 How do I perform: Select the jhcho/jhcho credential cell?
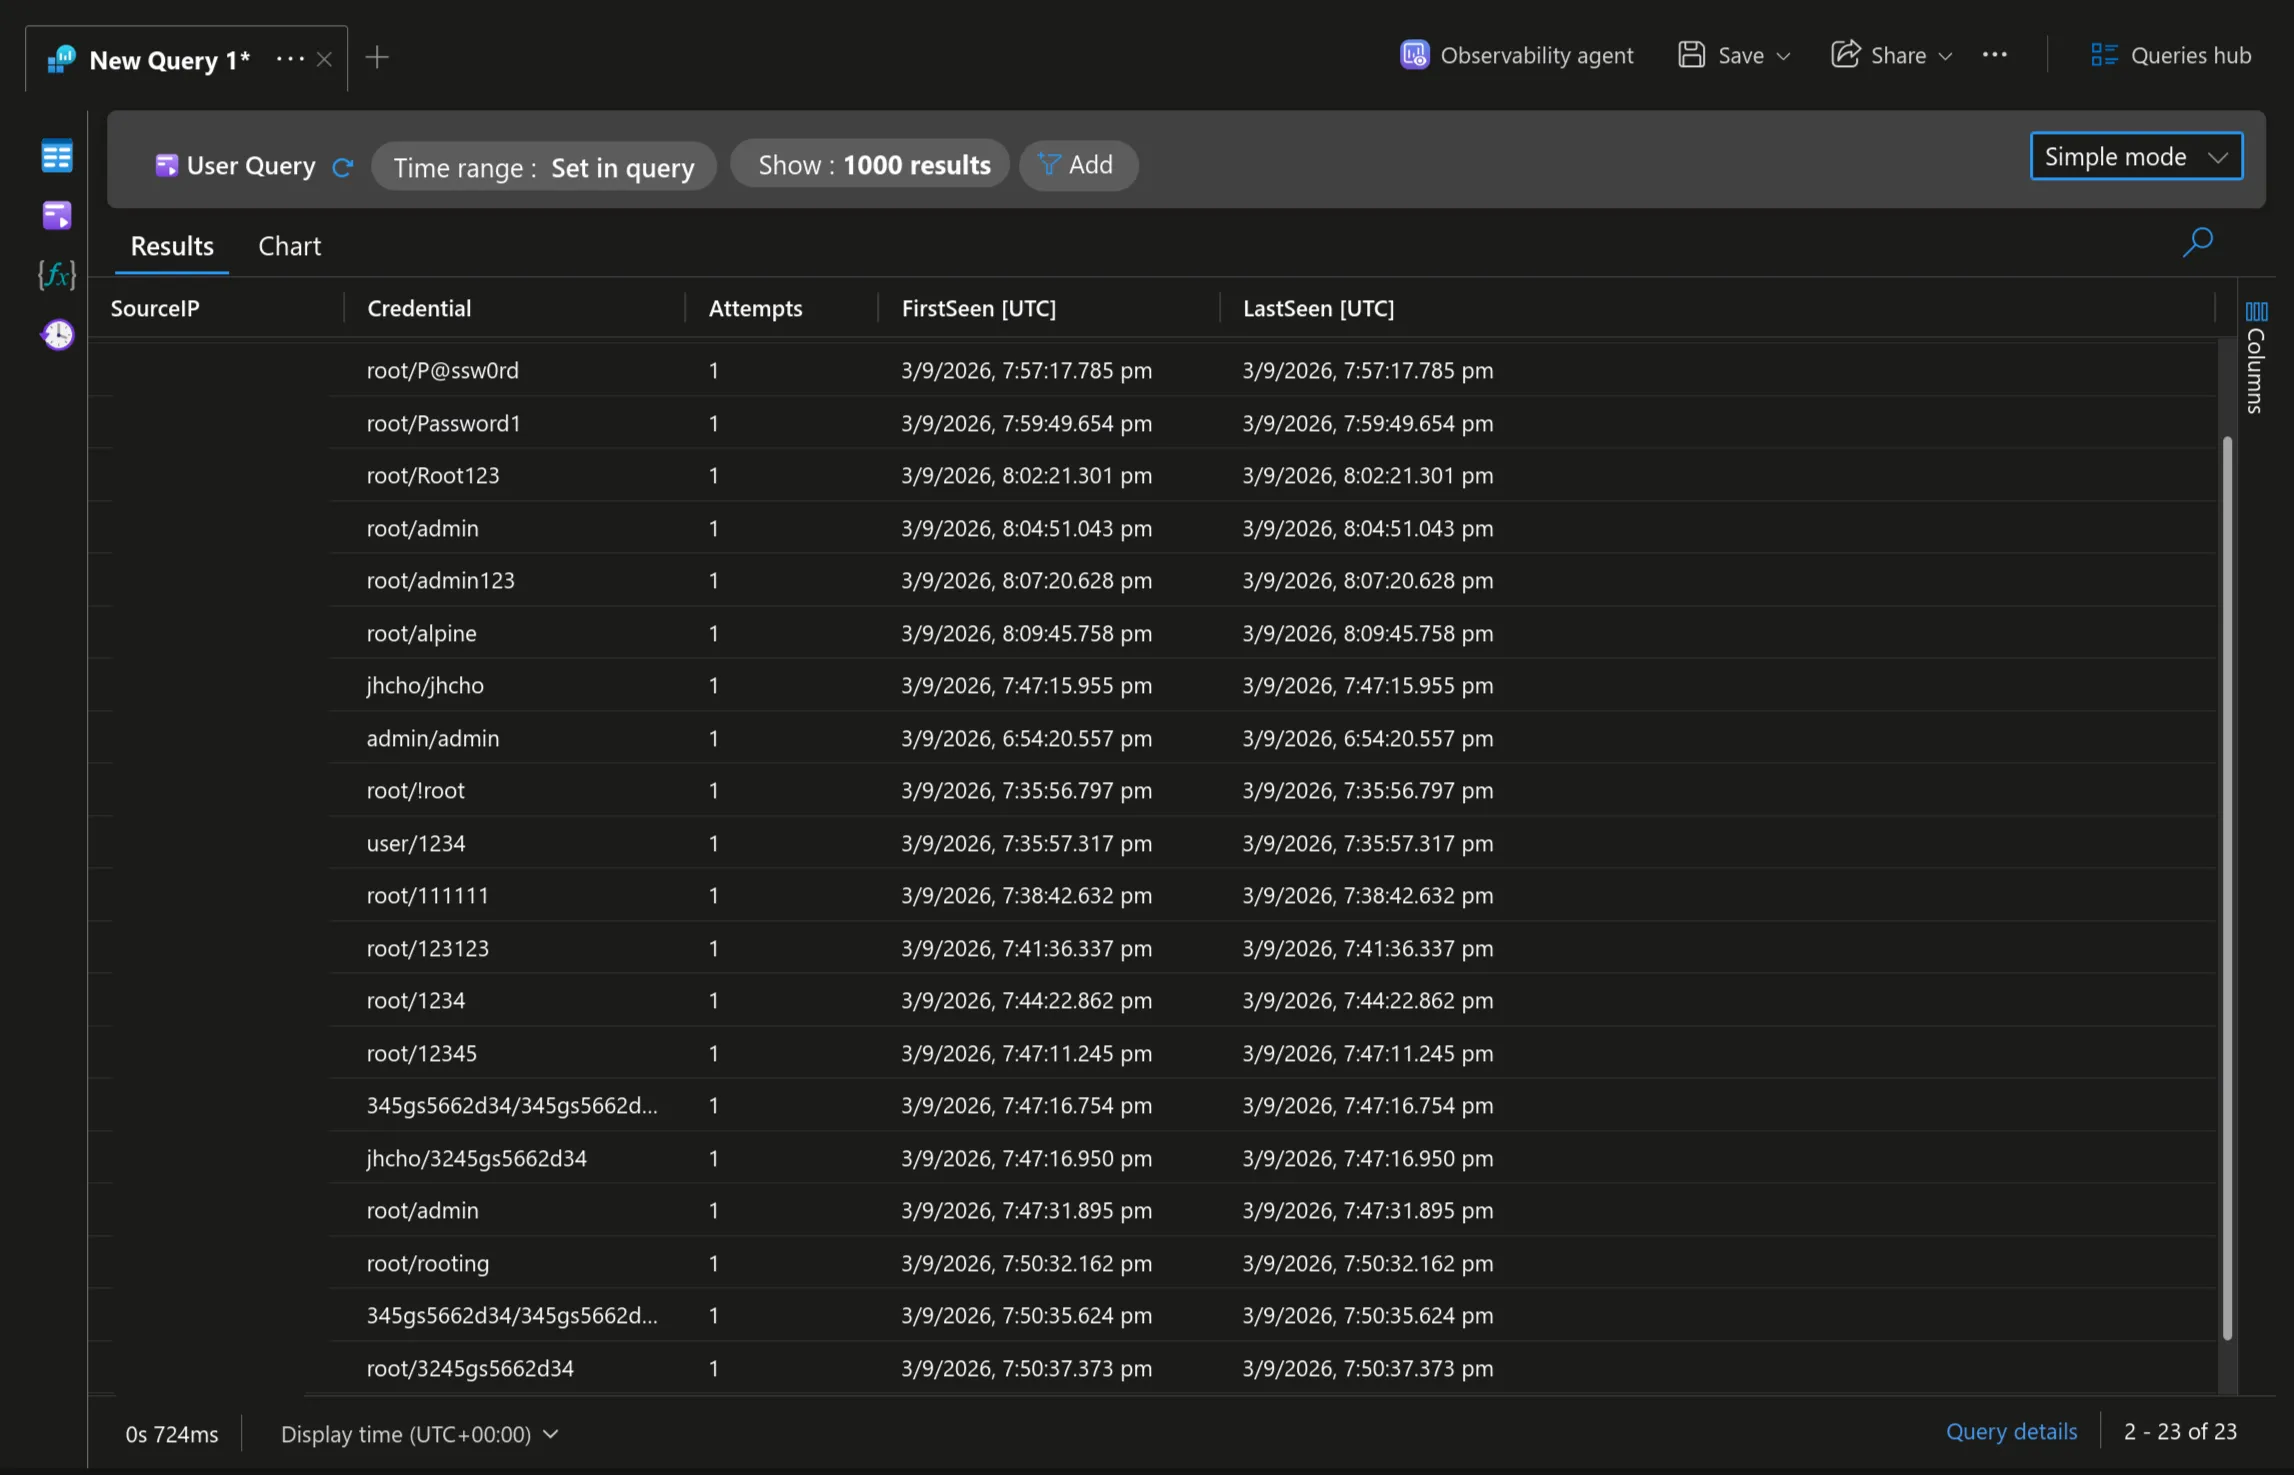pyautogui.click(x=425, y=685)
